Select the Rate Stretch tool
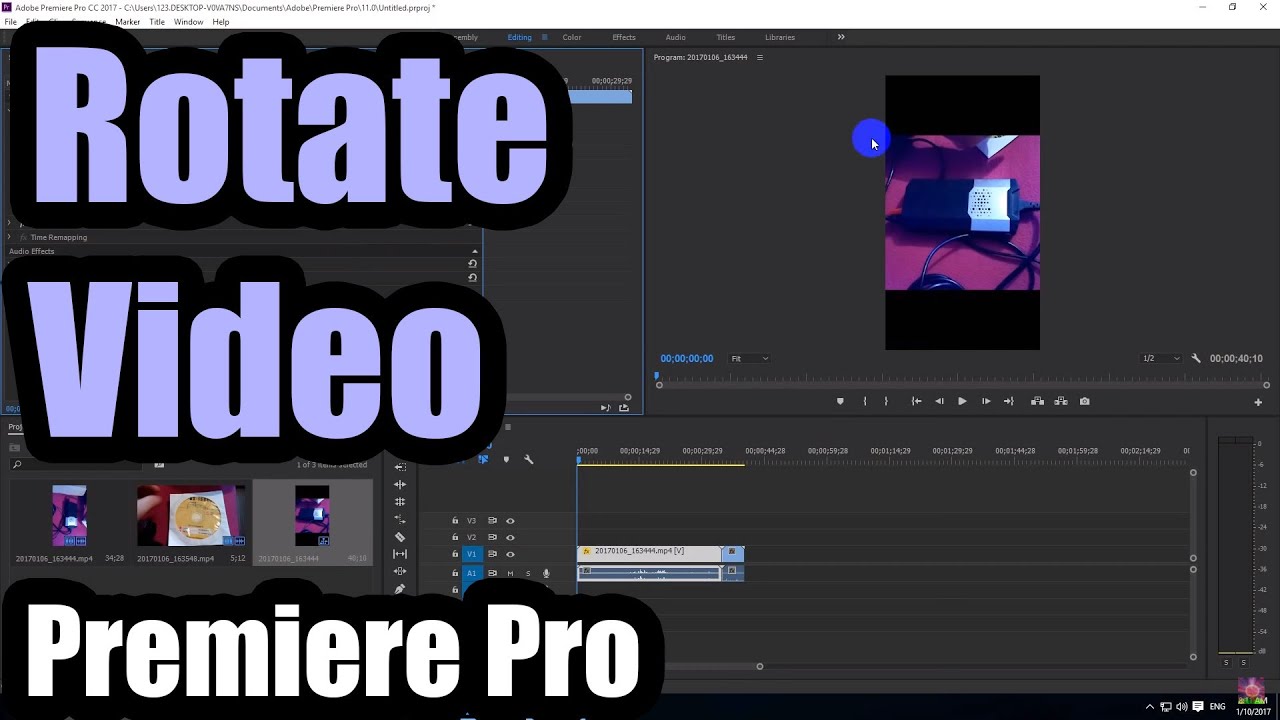 tap(400, 520)
